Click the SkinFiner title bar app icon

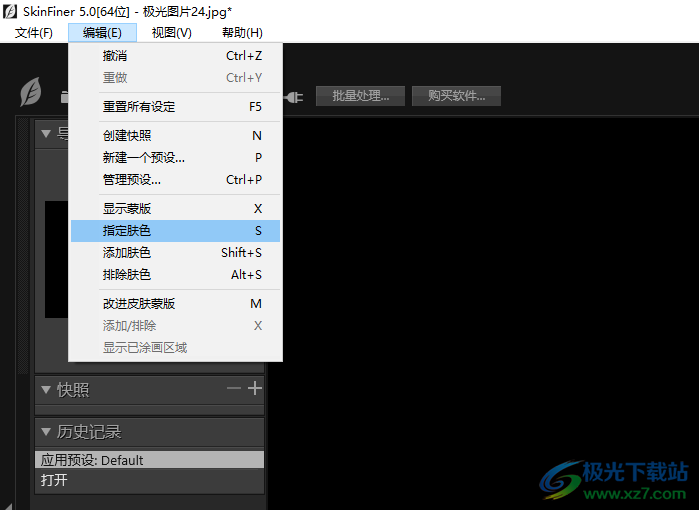[x=10, y=11]
